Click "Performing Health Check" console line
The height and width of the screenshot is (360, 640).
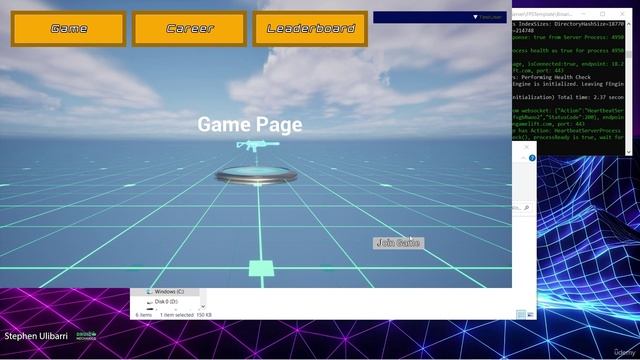556,77
